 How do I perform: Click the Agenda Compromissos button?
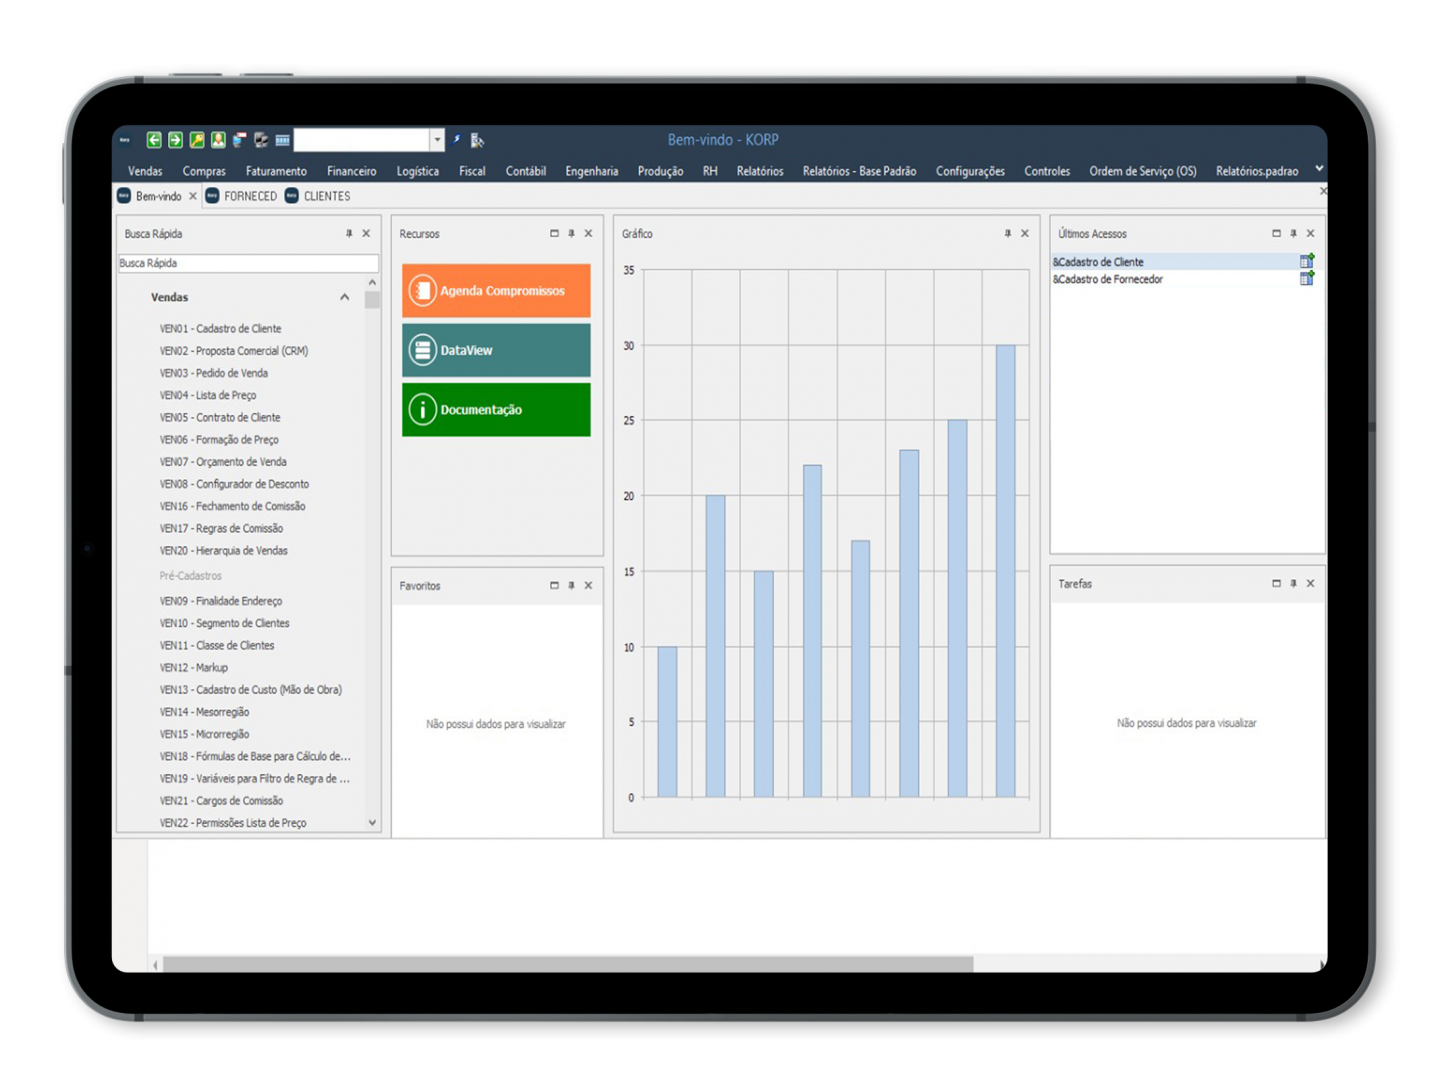point(496,291)
